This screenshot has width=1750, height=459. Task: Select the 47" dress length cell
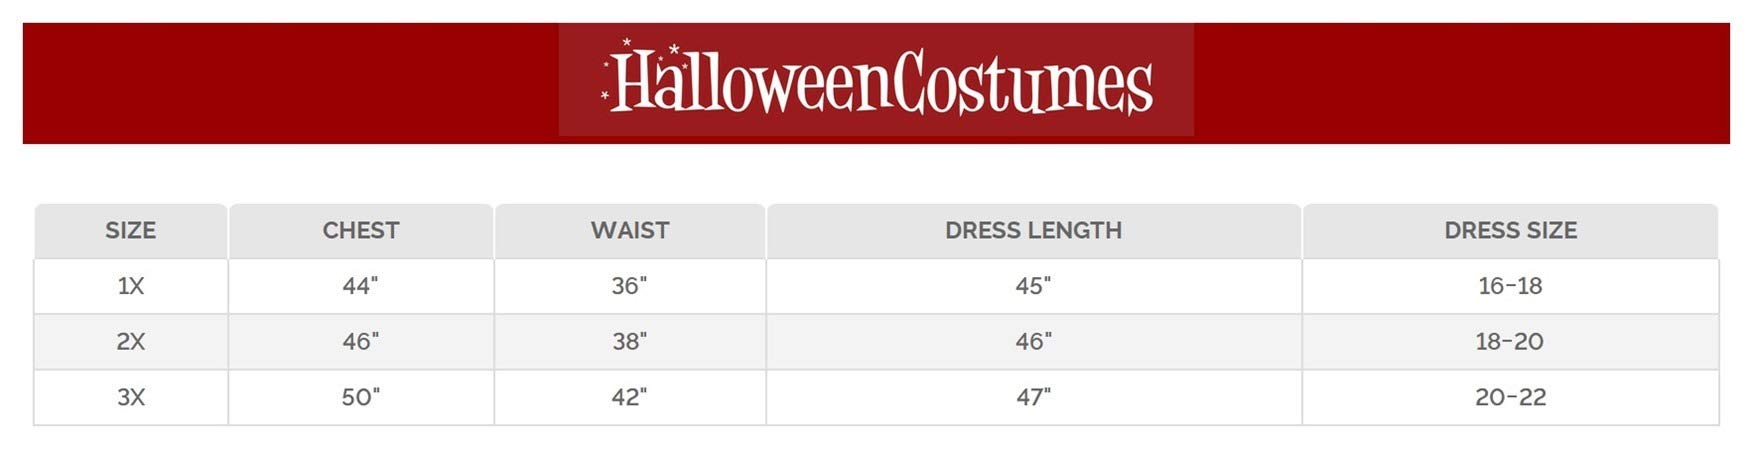[1033, 398]
